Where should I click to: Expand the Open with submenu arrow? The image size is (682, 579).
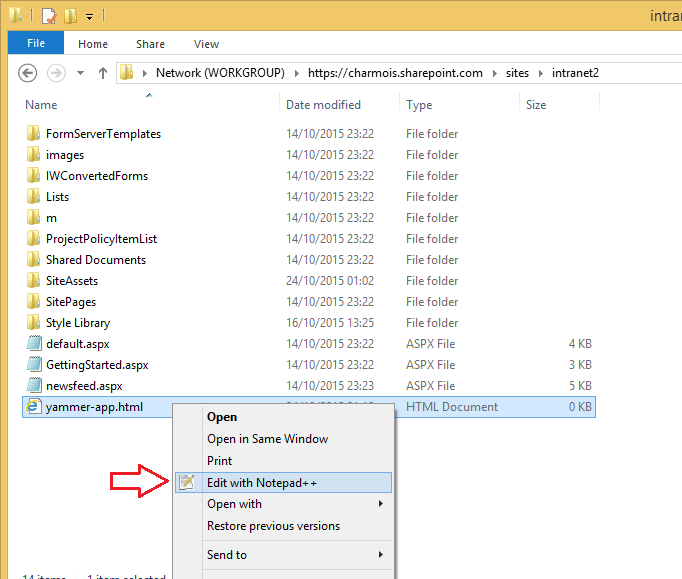(381, 504)
